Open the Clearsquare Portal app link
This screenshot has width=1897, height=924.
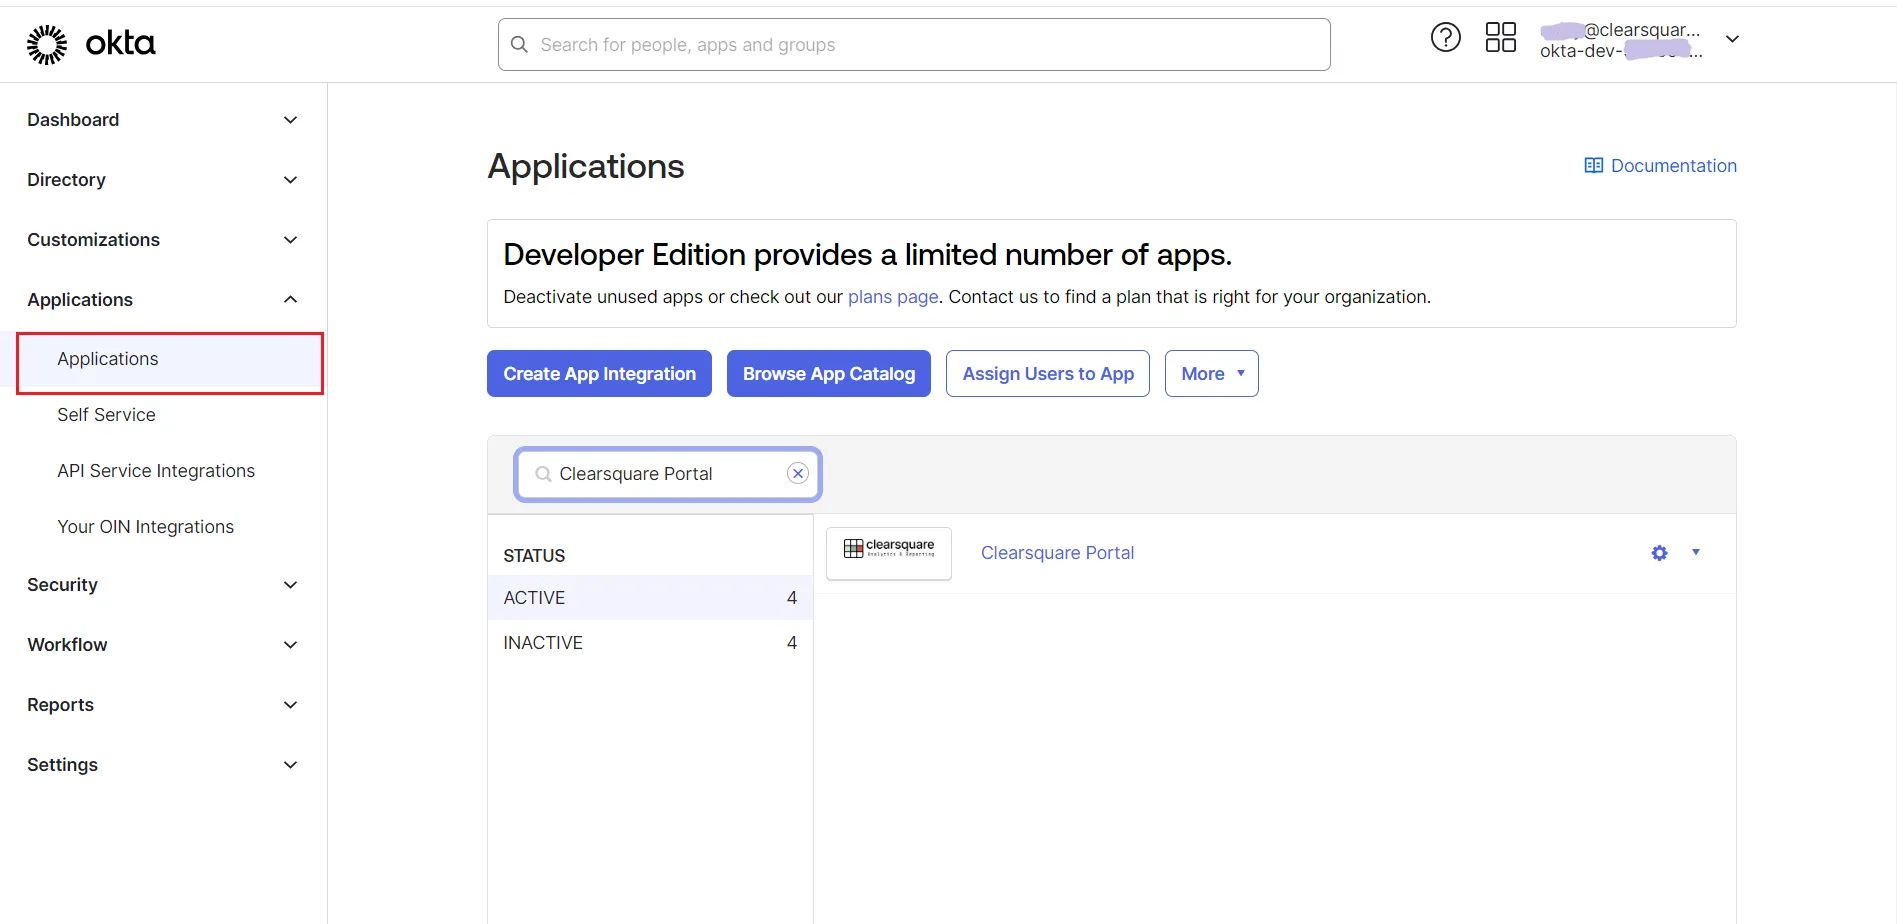point(1057,553)
